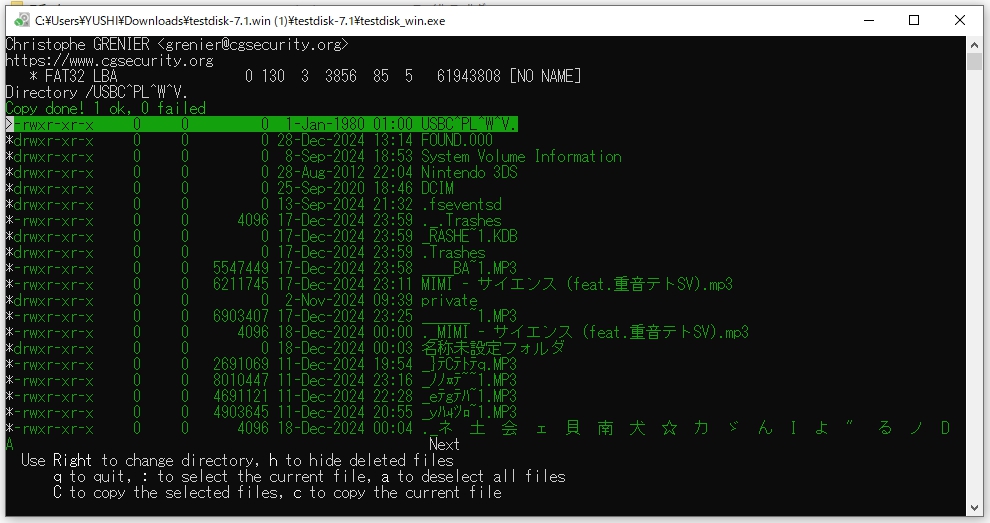Image resolution: width=990 pixels, height=523 pixels.
Task: Click the TestDisk icon in the title bar
Action: (21, 20)
